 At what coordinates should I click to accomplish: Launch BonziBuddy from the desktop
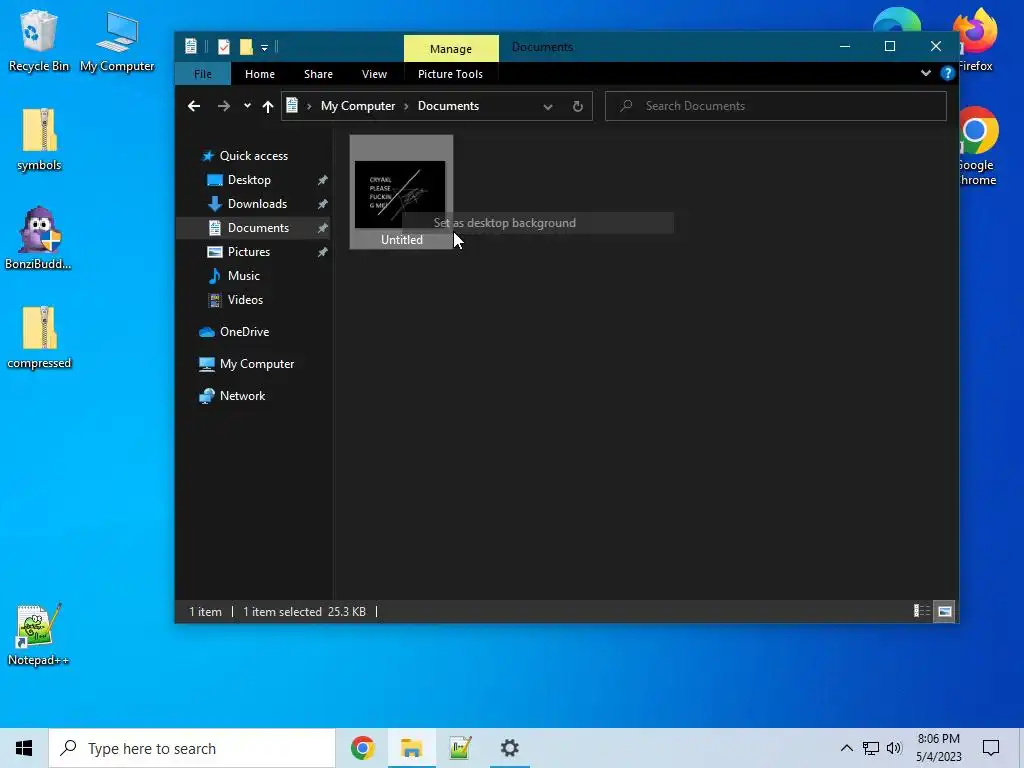coord(38,238)
